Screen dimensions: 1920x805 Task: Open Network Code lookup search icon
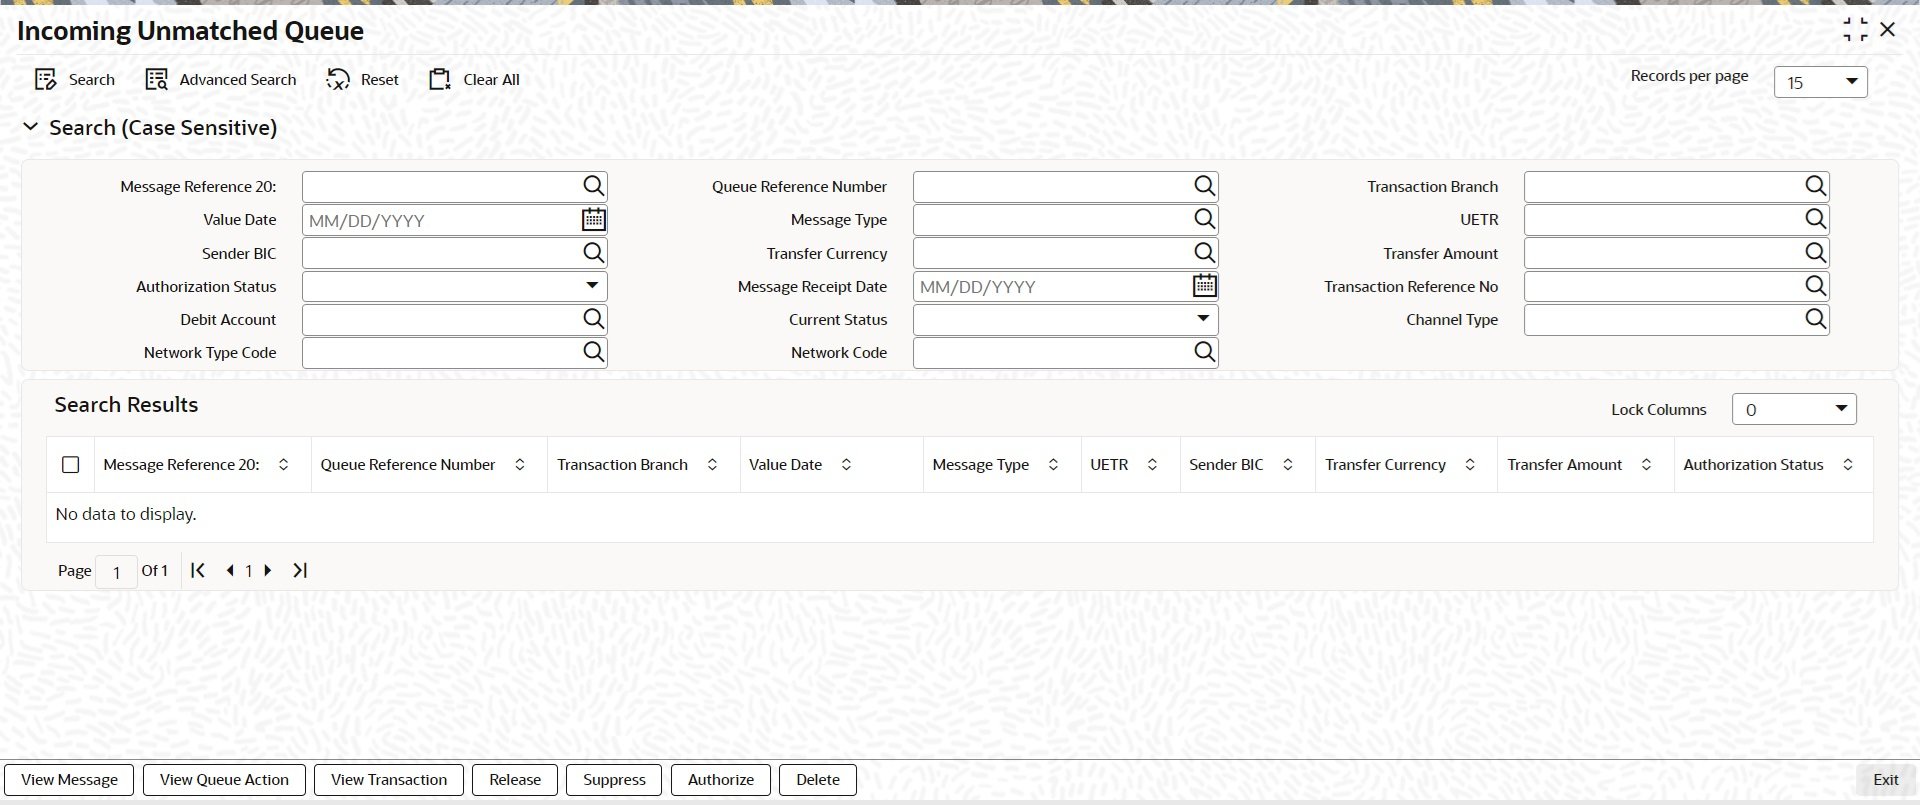pyautogui.click(x=1205, y=352)
